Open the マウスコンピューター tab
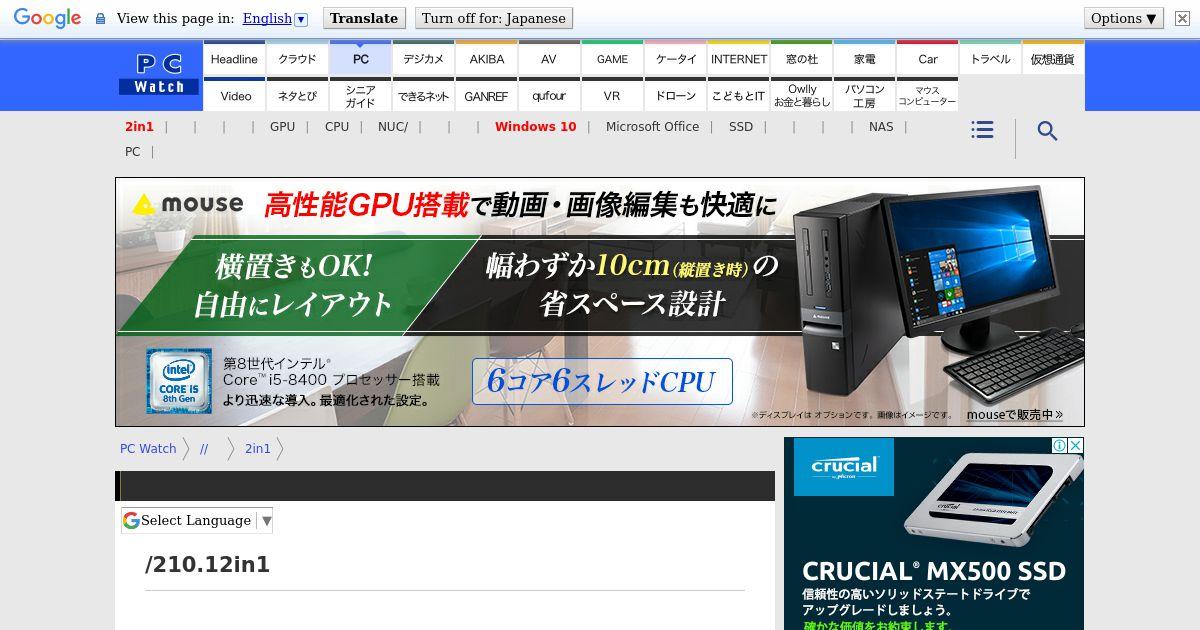Viewport: 1200px width, 630px height. tap(927, 96)
